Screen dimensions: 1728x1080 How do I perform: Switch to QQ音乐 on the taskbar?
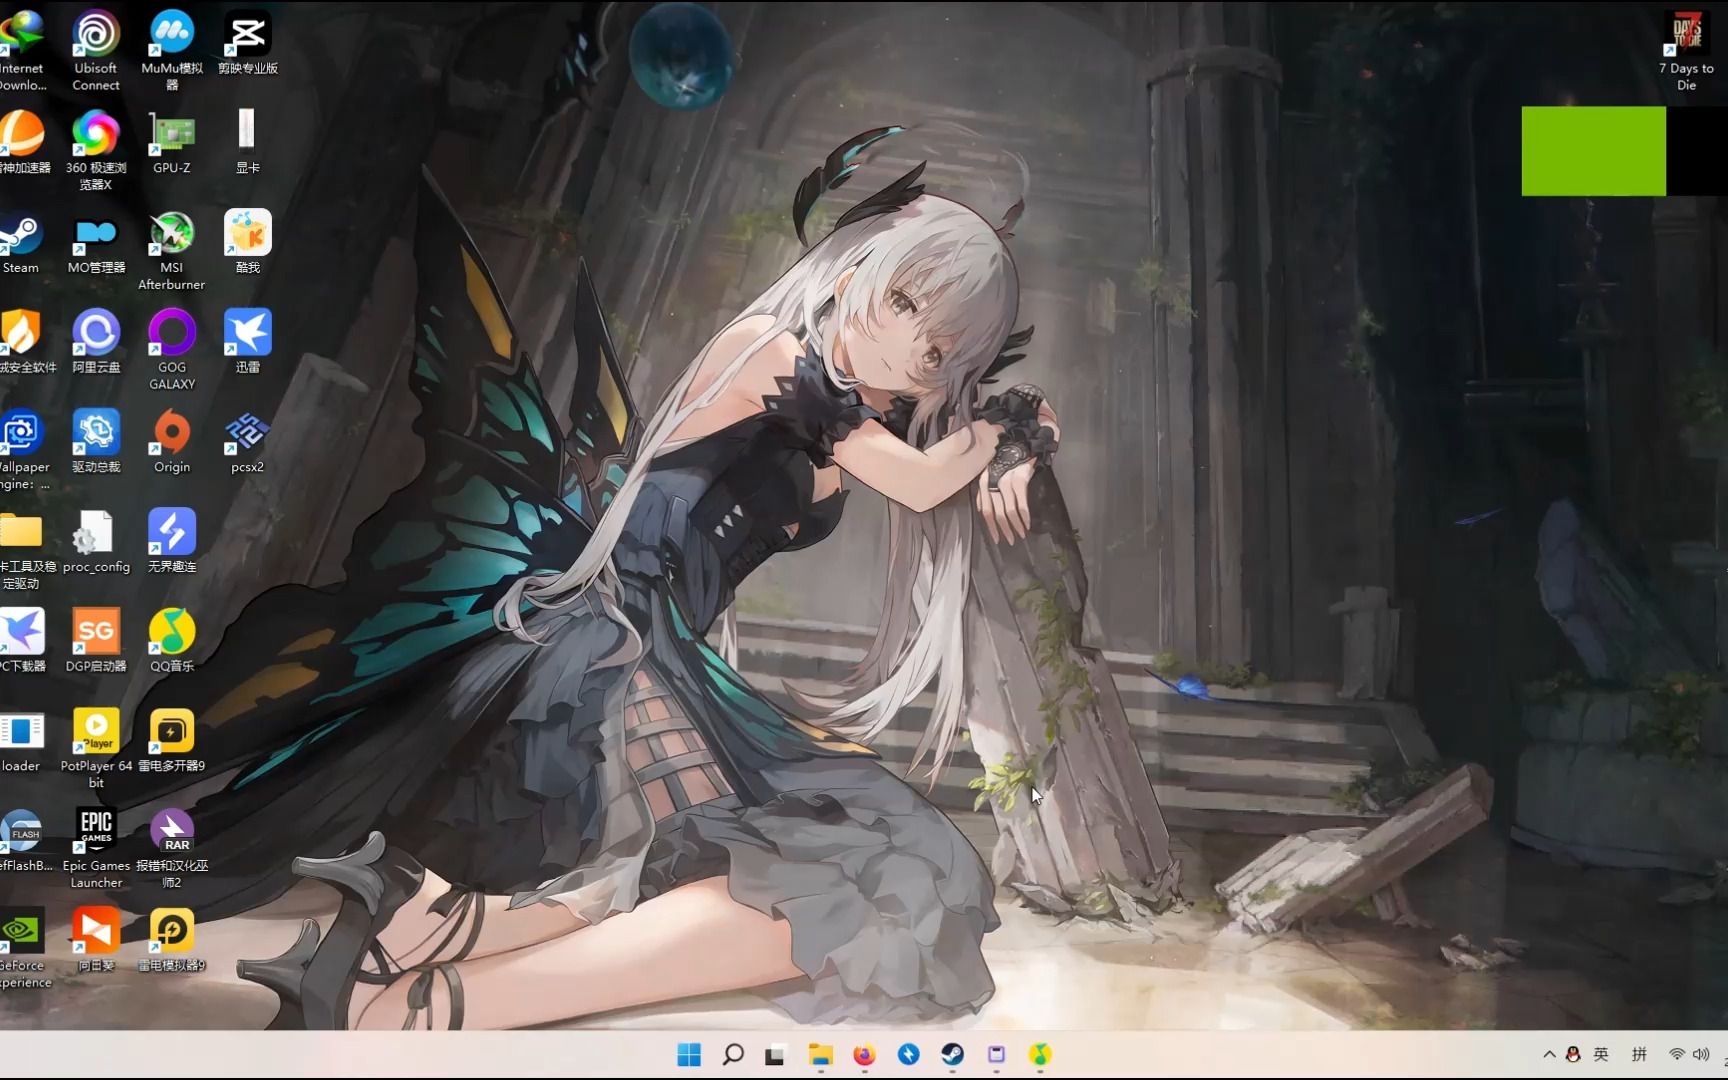tap(1040, 1055)
